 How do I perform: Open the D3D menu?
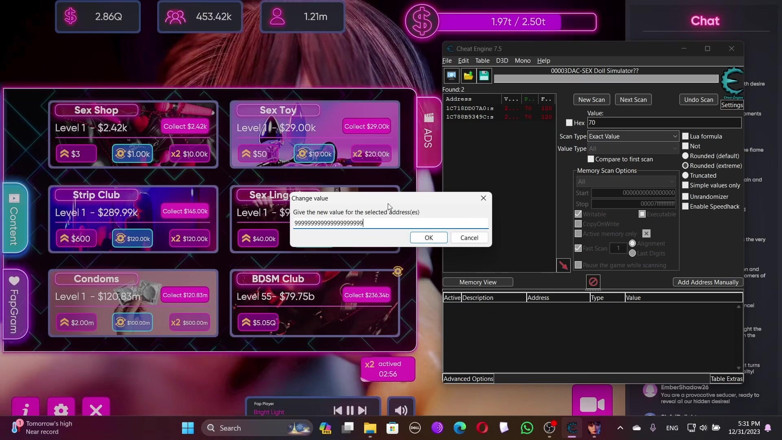coord(502,60)
